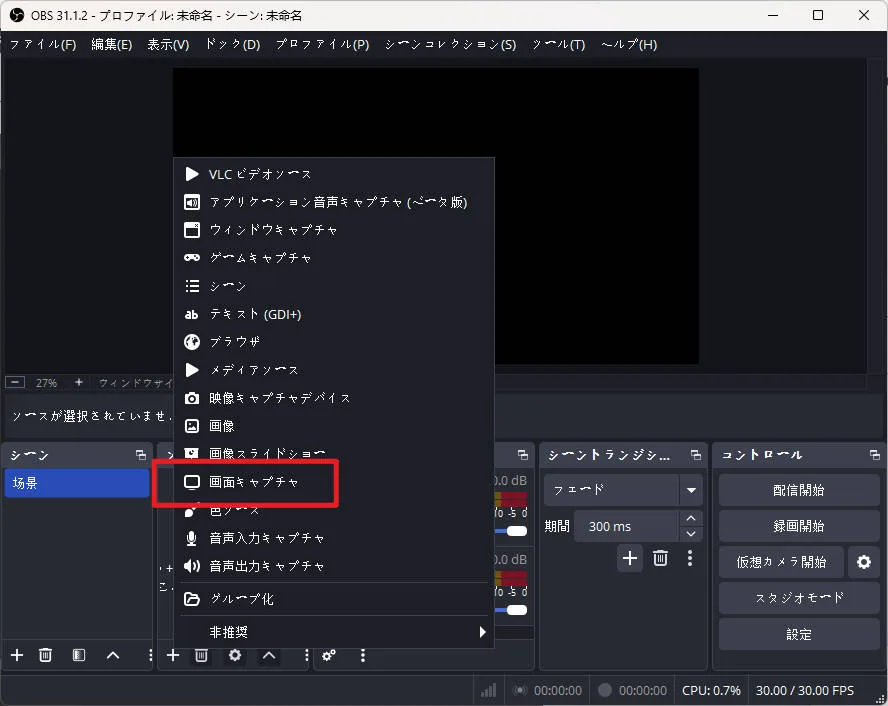Viewport: 888px width, 706px height.
Task: Move scene up with arrow
Action: (x=113, y=655)
